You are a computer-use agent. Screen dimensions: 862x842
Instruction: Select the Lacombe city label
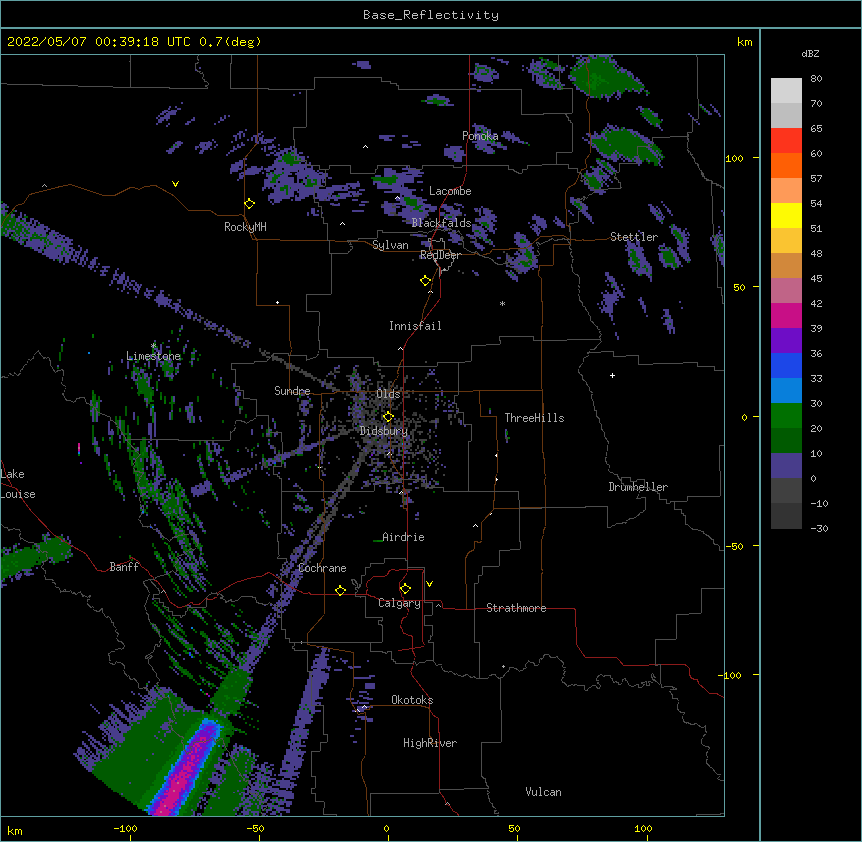(450, 191)
